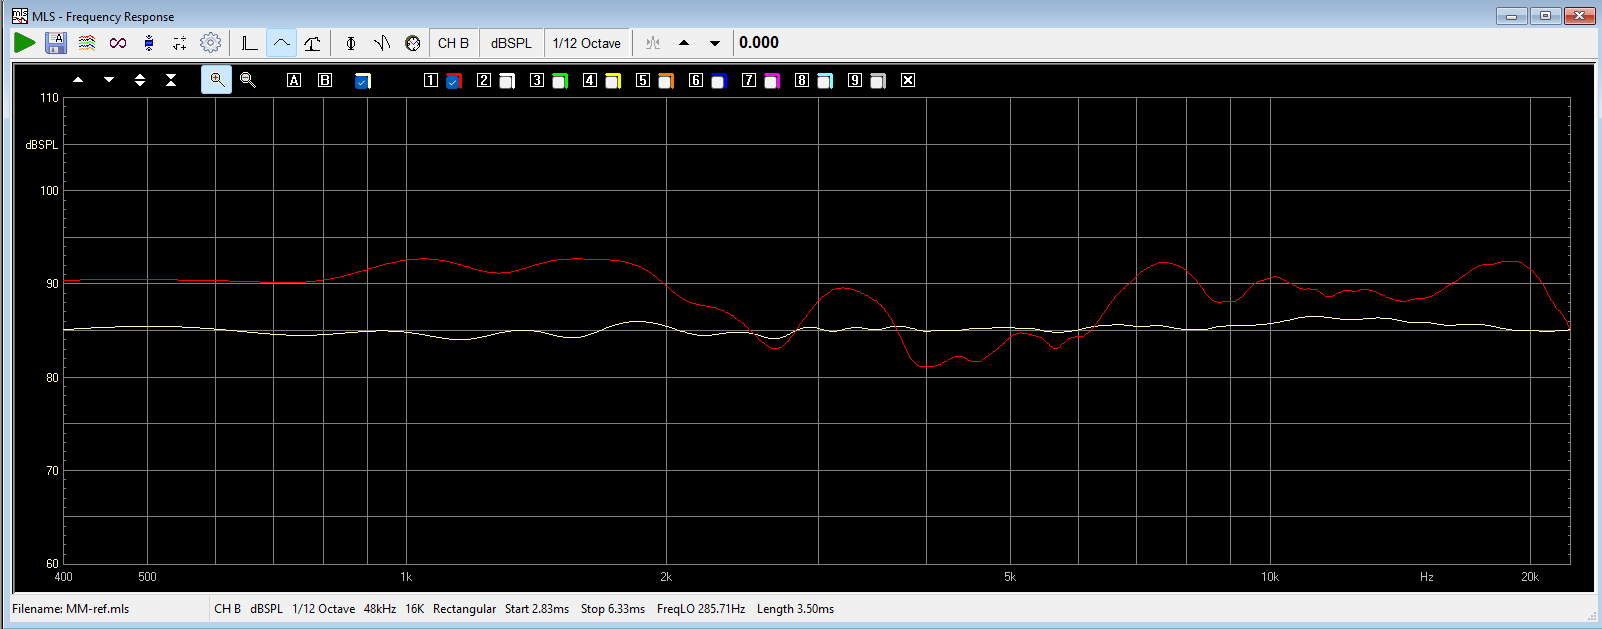The height and width of the screenshot is (629, 1602).
Task: Click Stop 6.33ms in status bar
Action: click(613, 609)
